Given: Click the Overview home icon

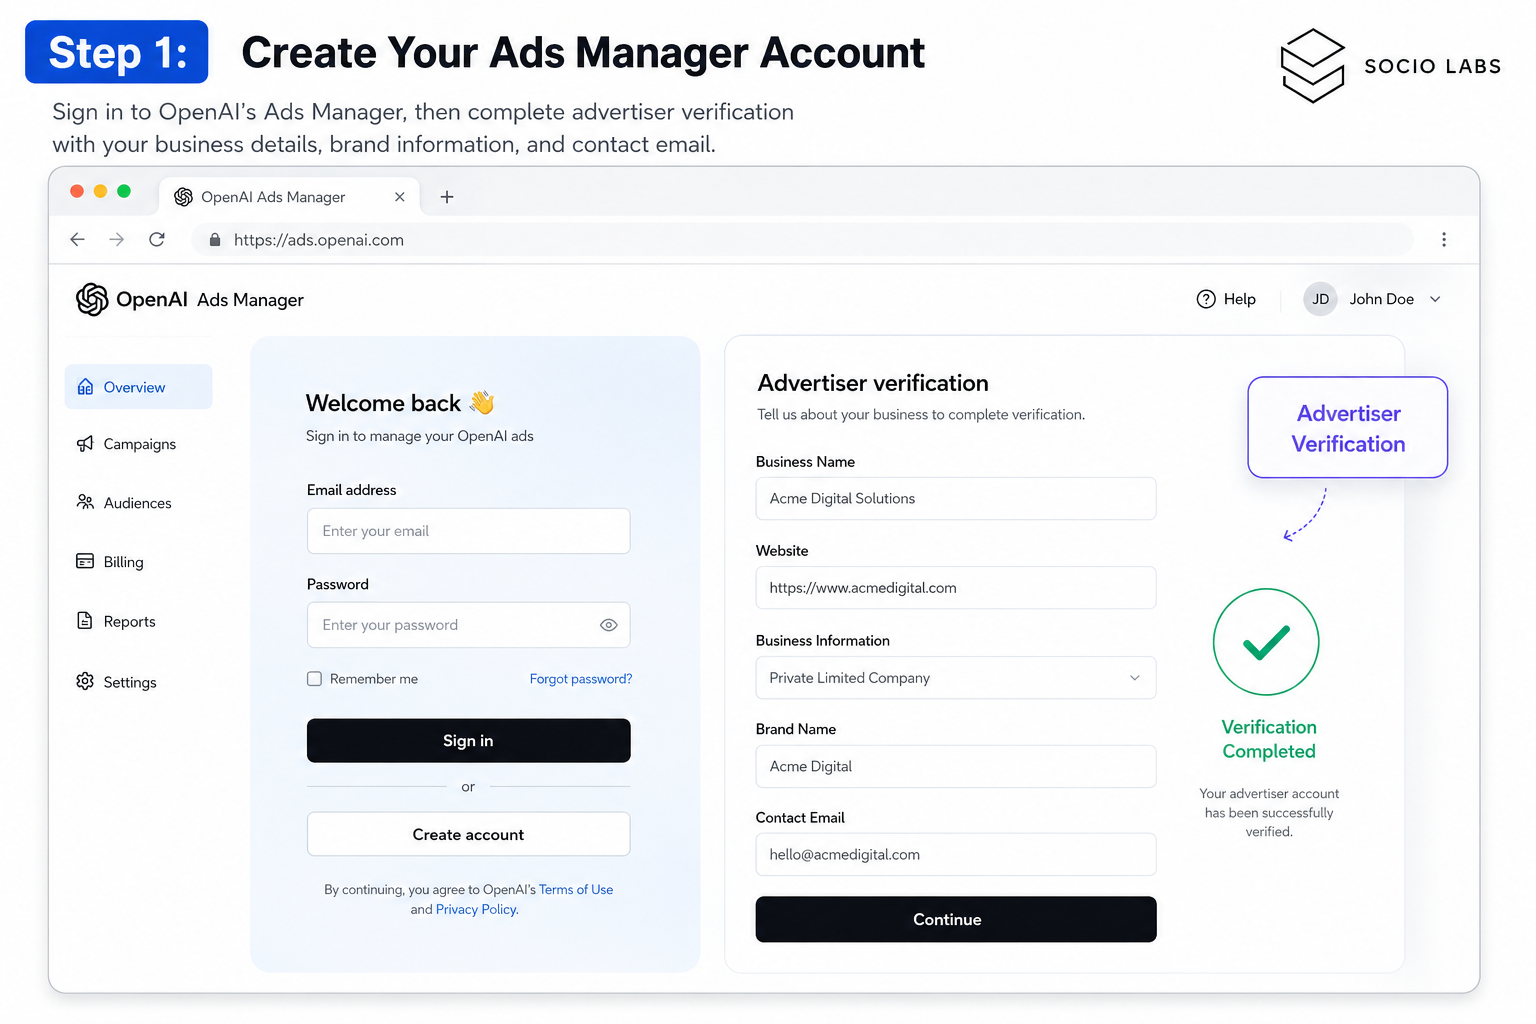Looking at the screenshot, I should (86, 387).
